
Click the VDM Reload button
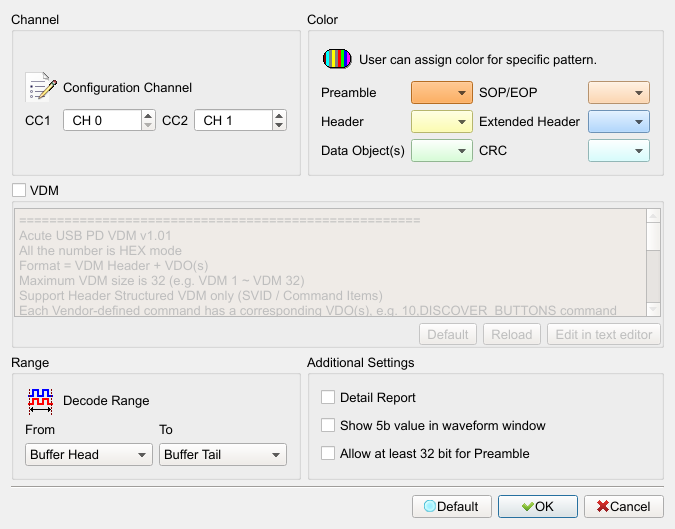click(512, 334)
